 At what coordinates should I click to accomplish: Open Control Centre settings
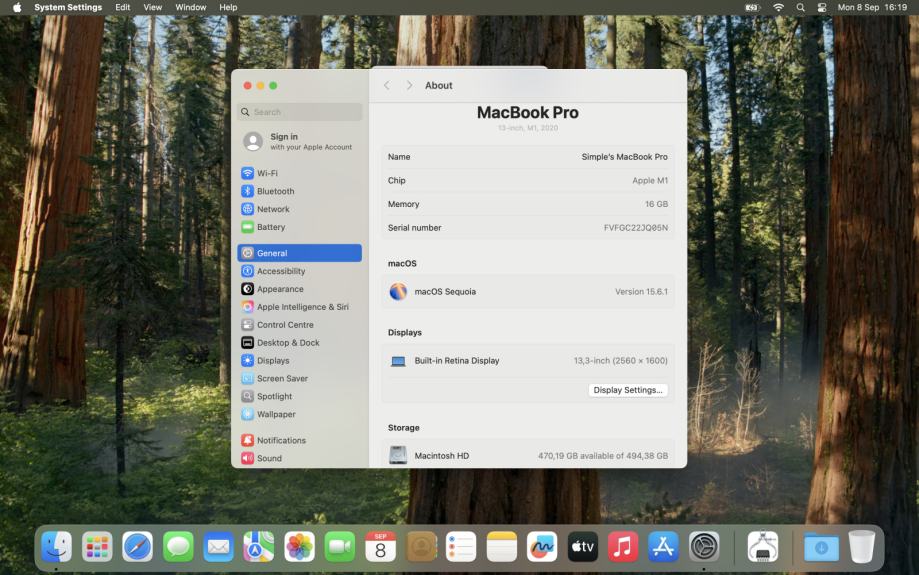click(x=284, y=325)
